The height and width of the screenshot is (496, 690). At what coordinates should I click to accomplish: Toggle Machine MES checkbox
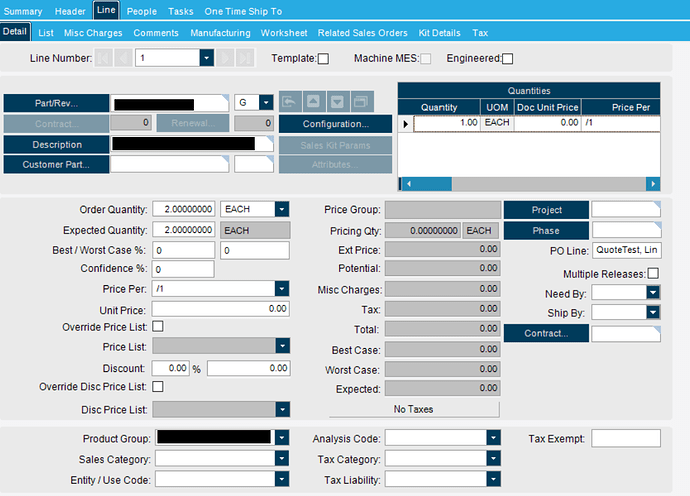(x=426, y=59)
